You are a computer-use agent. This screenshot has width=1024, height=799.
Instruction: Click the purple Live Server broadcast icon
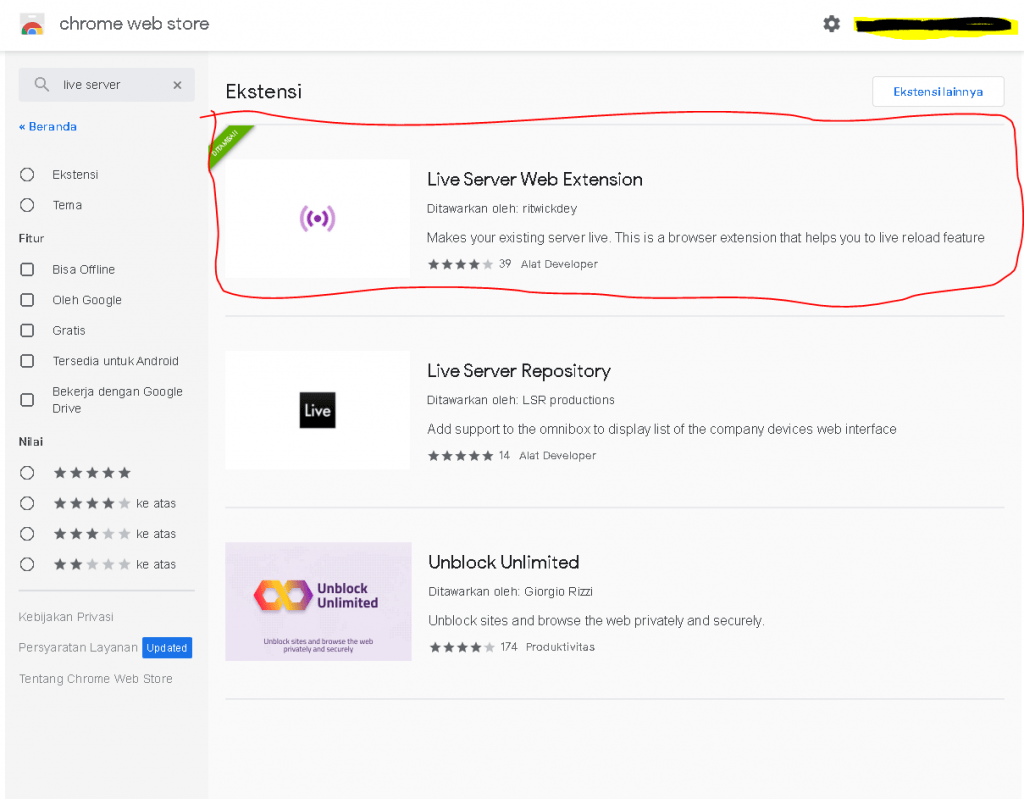coord(317,218)
